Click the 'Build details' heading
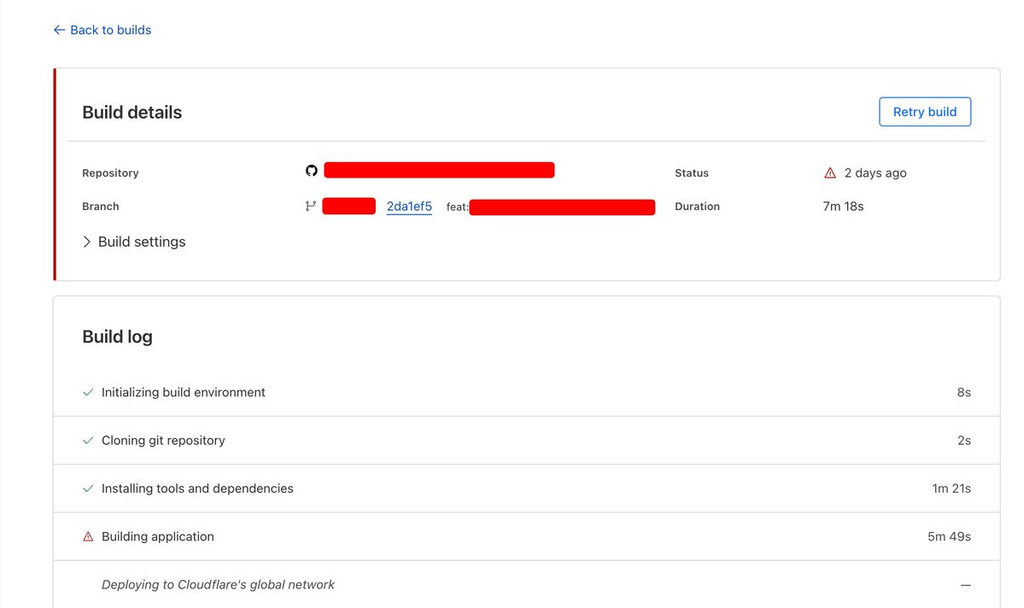Screen dimensions: 1024x608 (x=132, y=112)
